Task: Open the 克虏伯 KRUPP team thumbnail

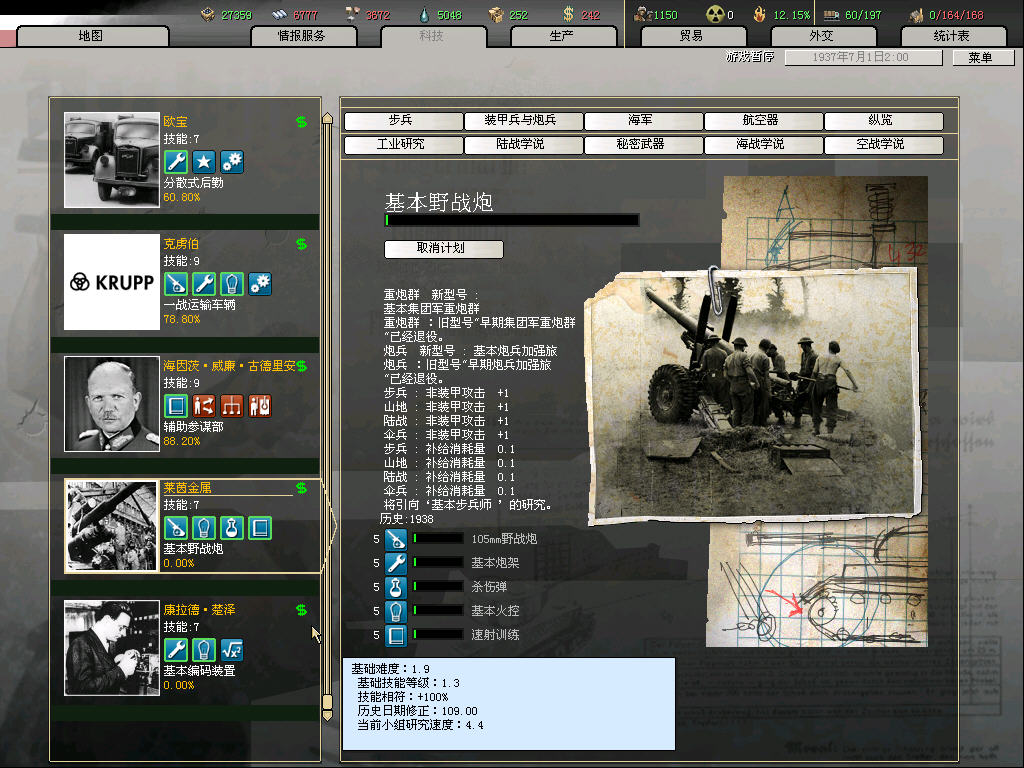Action: click(x=111, y=282)
